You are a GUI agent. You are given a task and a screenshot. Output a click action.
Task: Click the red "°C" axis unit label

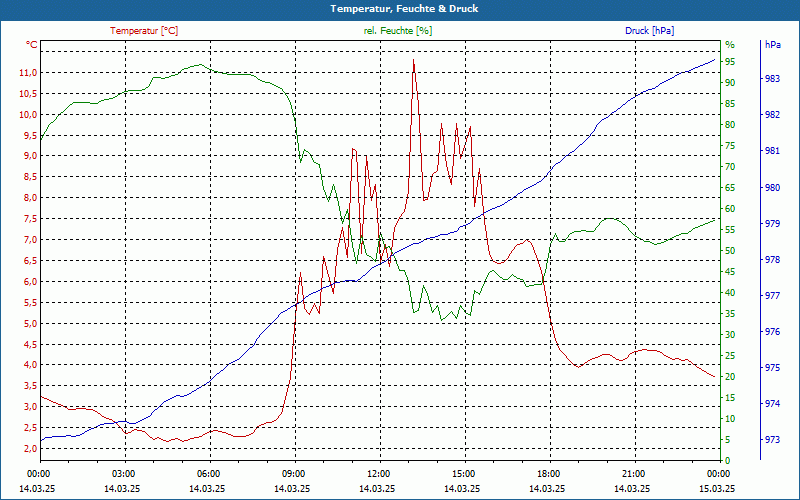[32, 45]
